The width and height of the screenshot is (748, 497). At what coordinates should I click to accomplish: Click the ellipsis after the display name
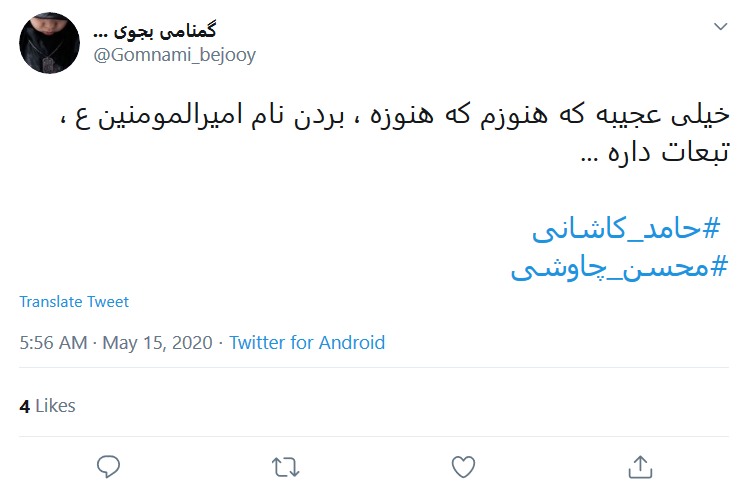click(105, 31)
